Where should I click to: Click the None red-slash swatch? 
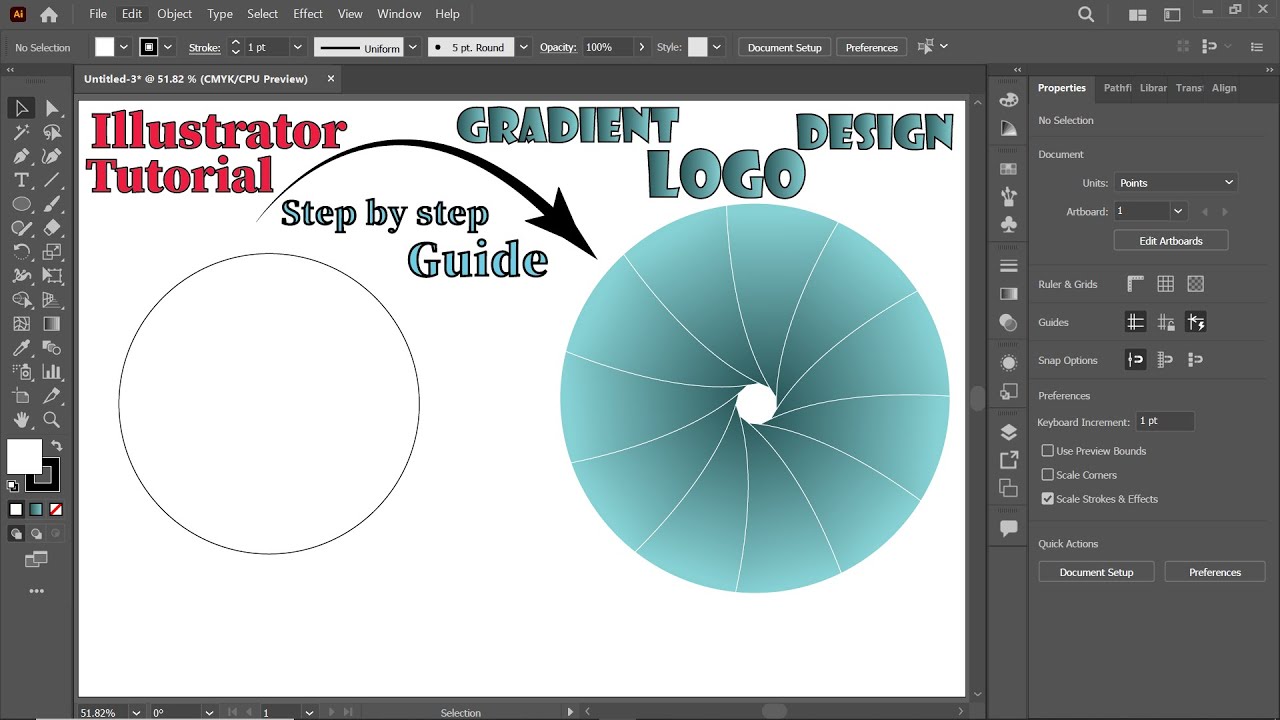(x=56, y=509)
